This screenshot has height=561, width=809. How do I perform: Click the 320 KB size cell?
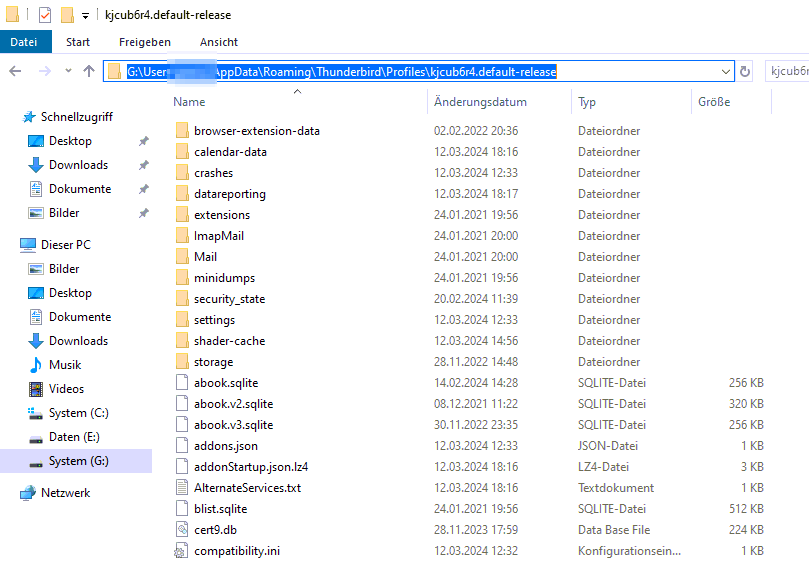[746, 404]
